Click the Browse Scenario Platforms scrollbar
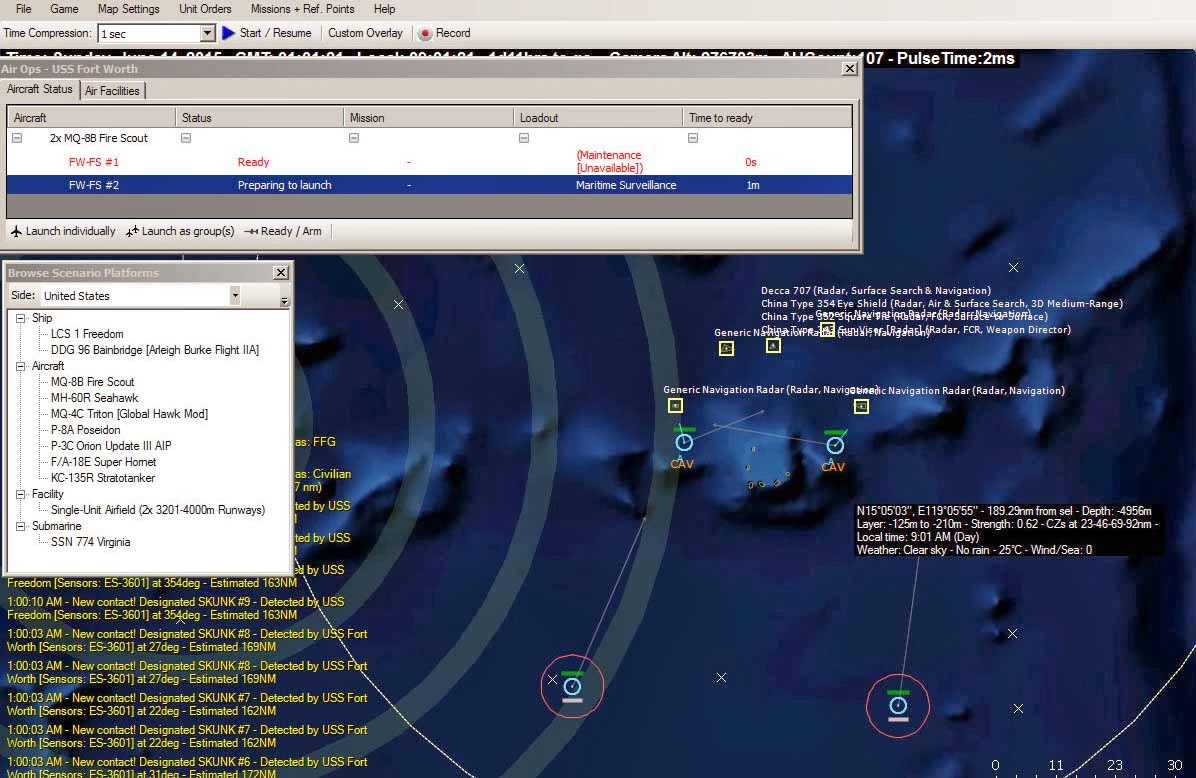 pyautogui.click(x=283, y=300)
